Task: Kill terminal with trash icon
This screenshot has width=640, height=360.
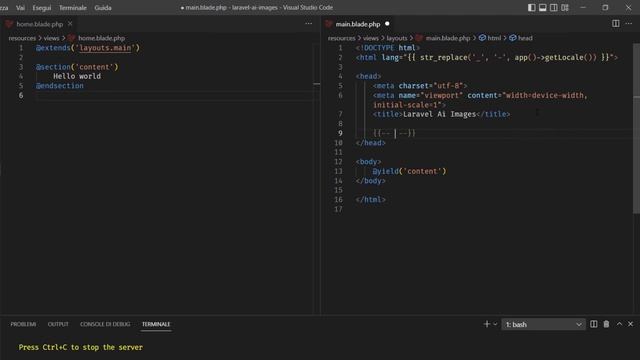Action: tap(606, 324)
